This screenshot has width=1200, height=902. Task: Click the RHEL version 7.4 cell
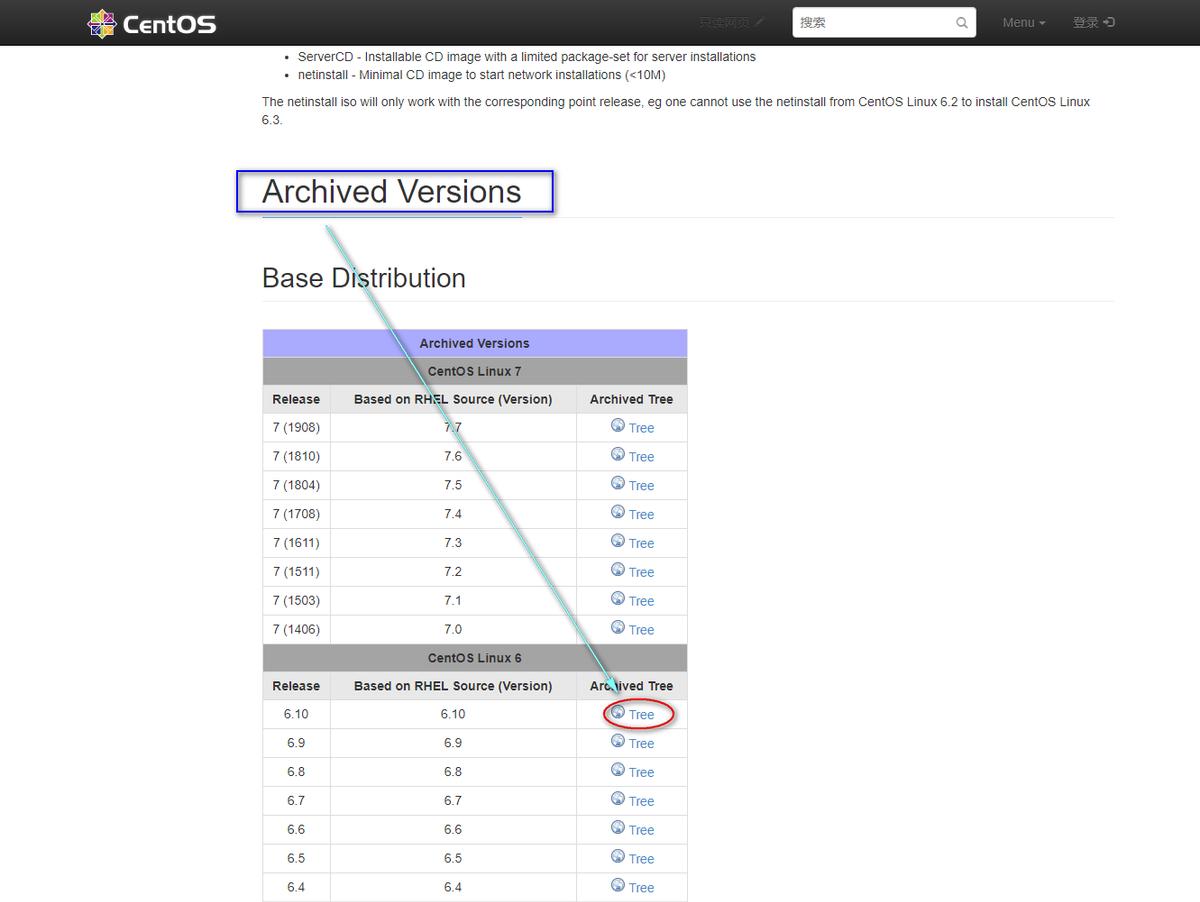[x=453, y=515]
